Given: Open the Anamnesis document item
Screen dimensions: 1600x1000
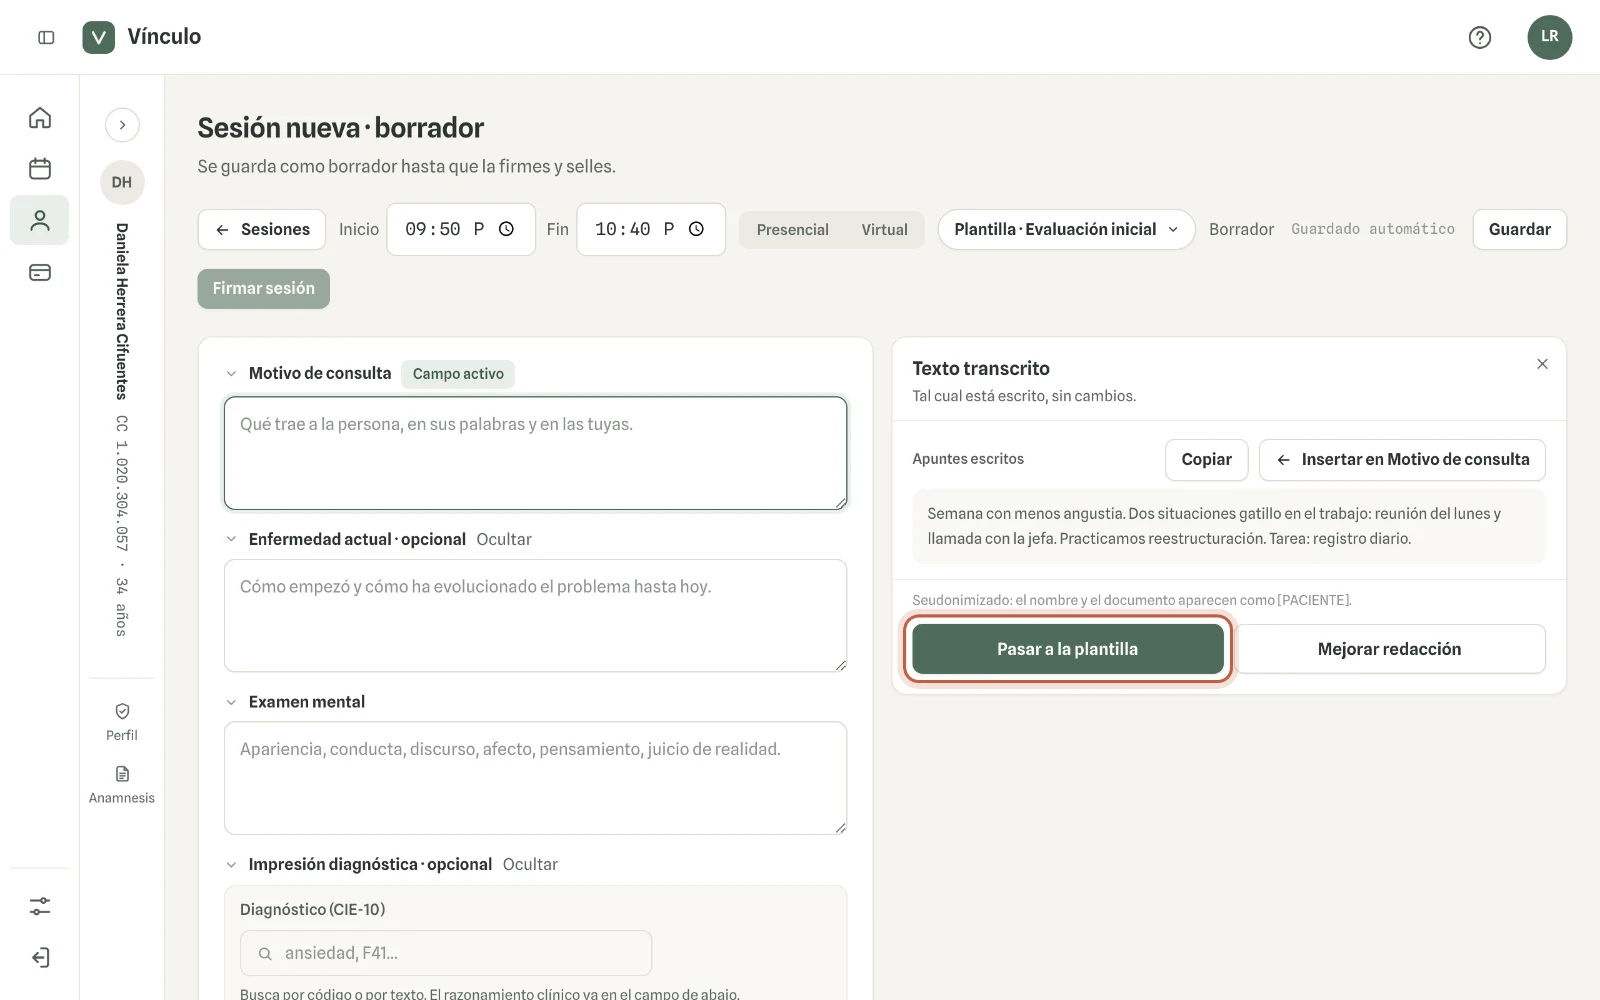Looking at the screenshot, I should coord(122,784).
